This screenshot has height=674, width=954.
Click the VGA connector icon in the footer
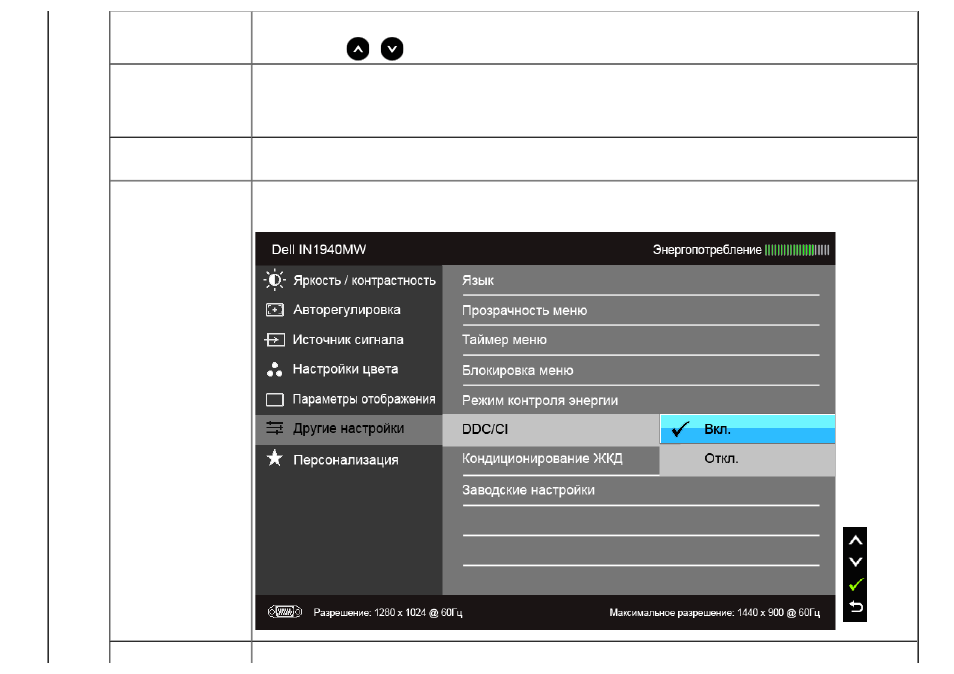[285, 612]
